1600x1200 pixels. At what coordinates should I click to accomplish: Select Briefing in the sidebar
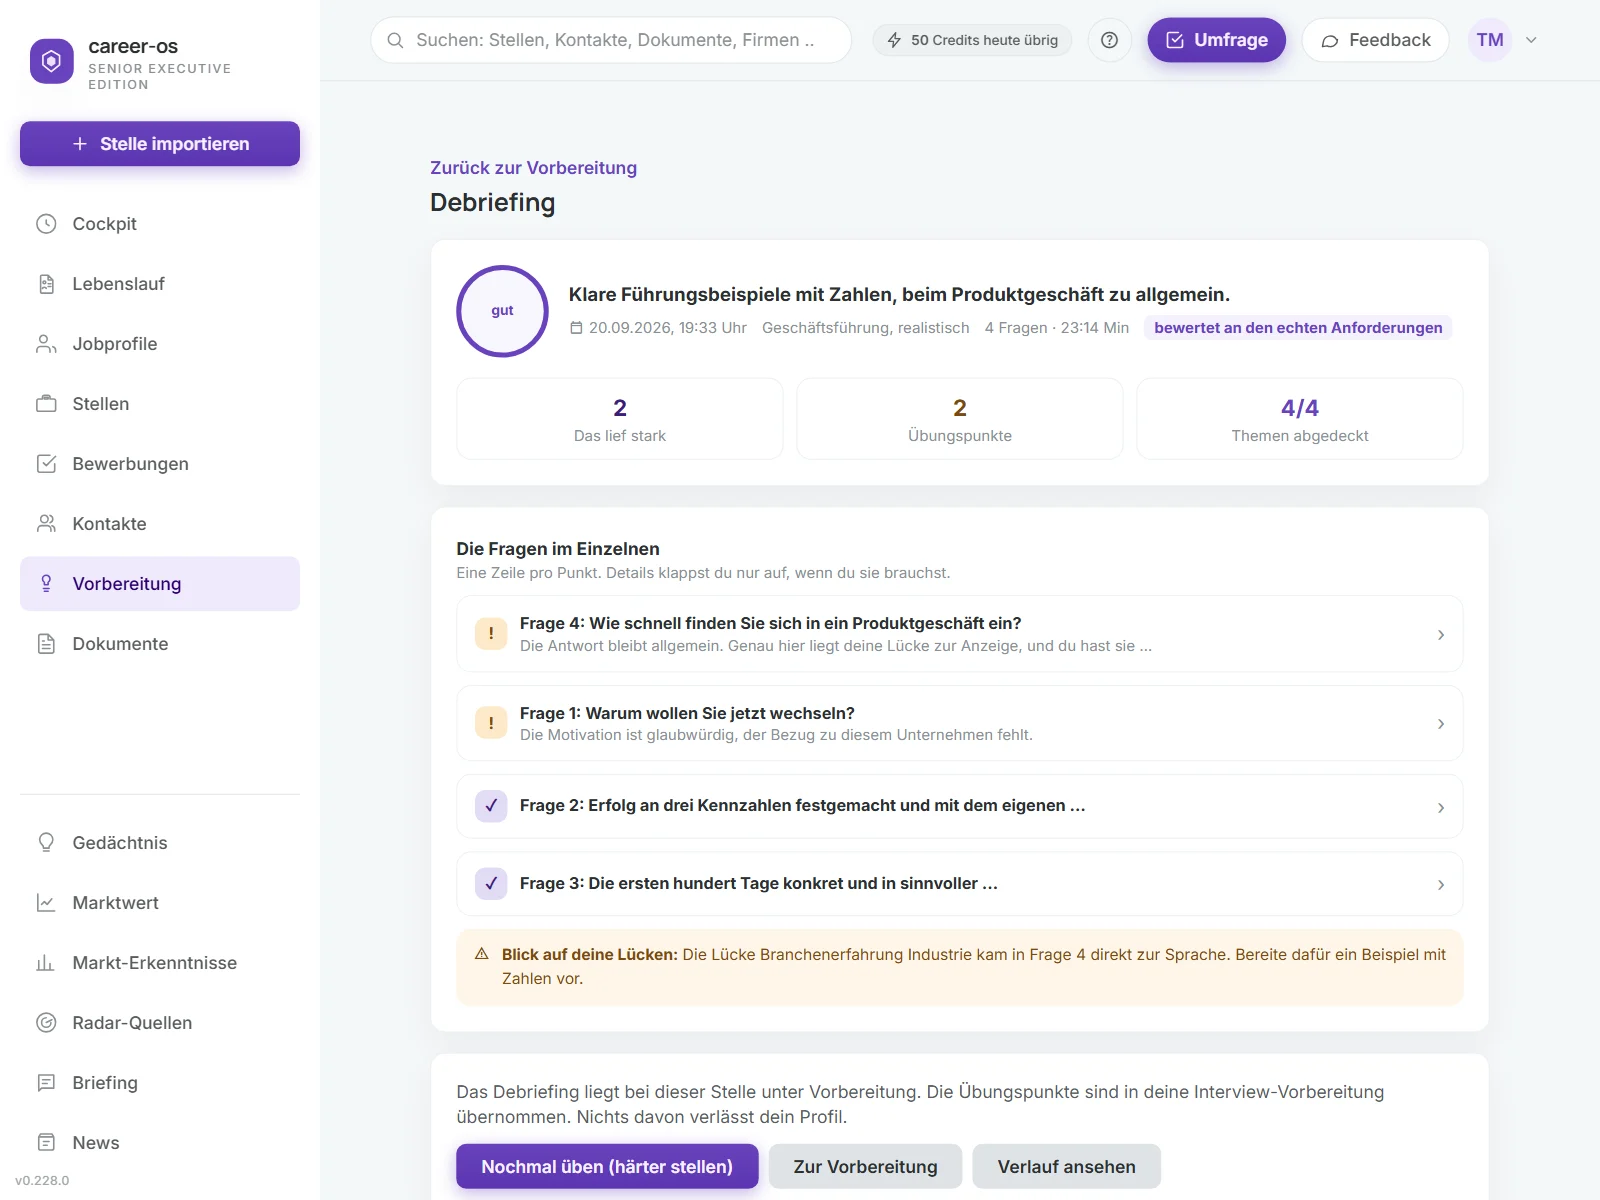tap(160, 1083)
